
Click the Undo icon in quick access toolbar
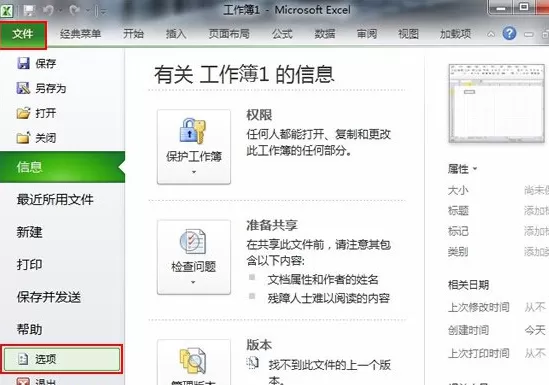48,10
